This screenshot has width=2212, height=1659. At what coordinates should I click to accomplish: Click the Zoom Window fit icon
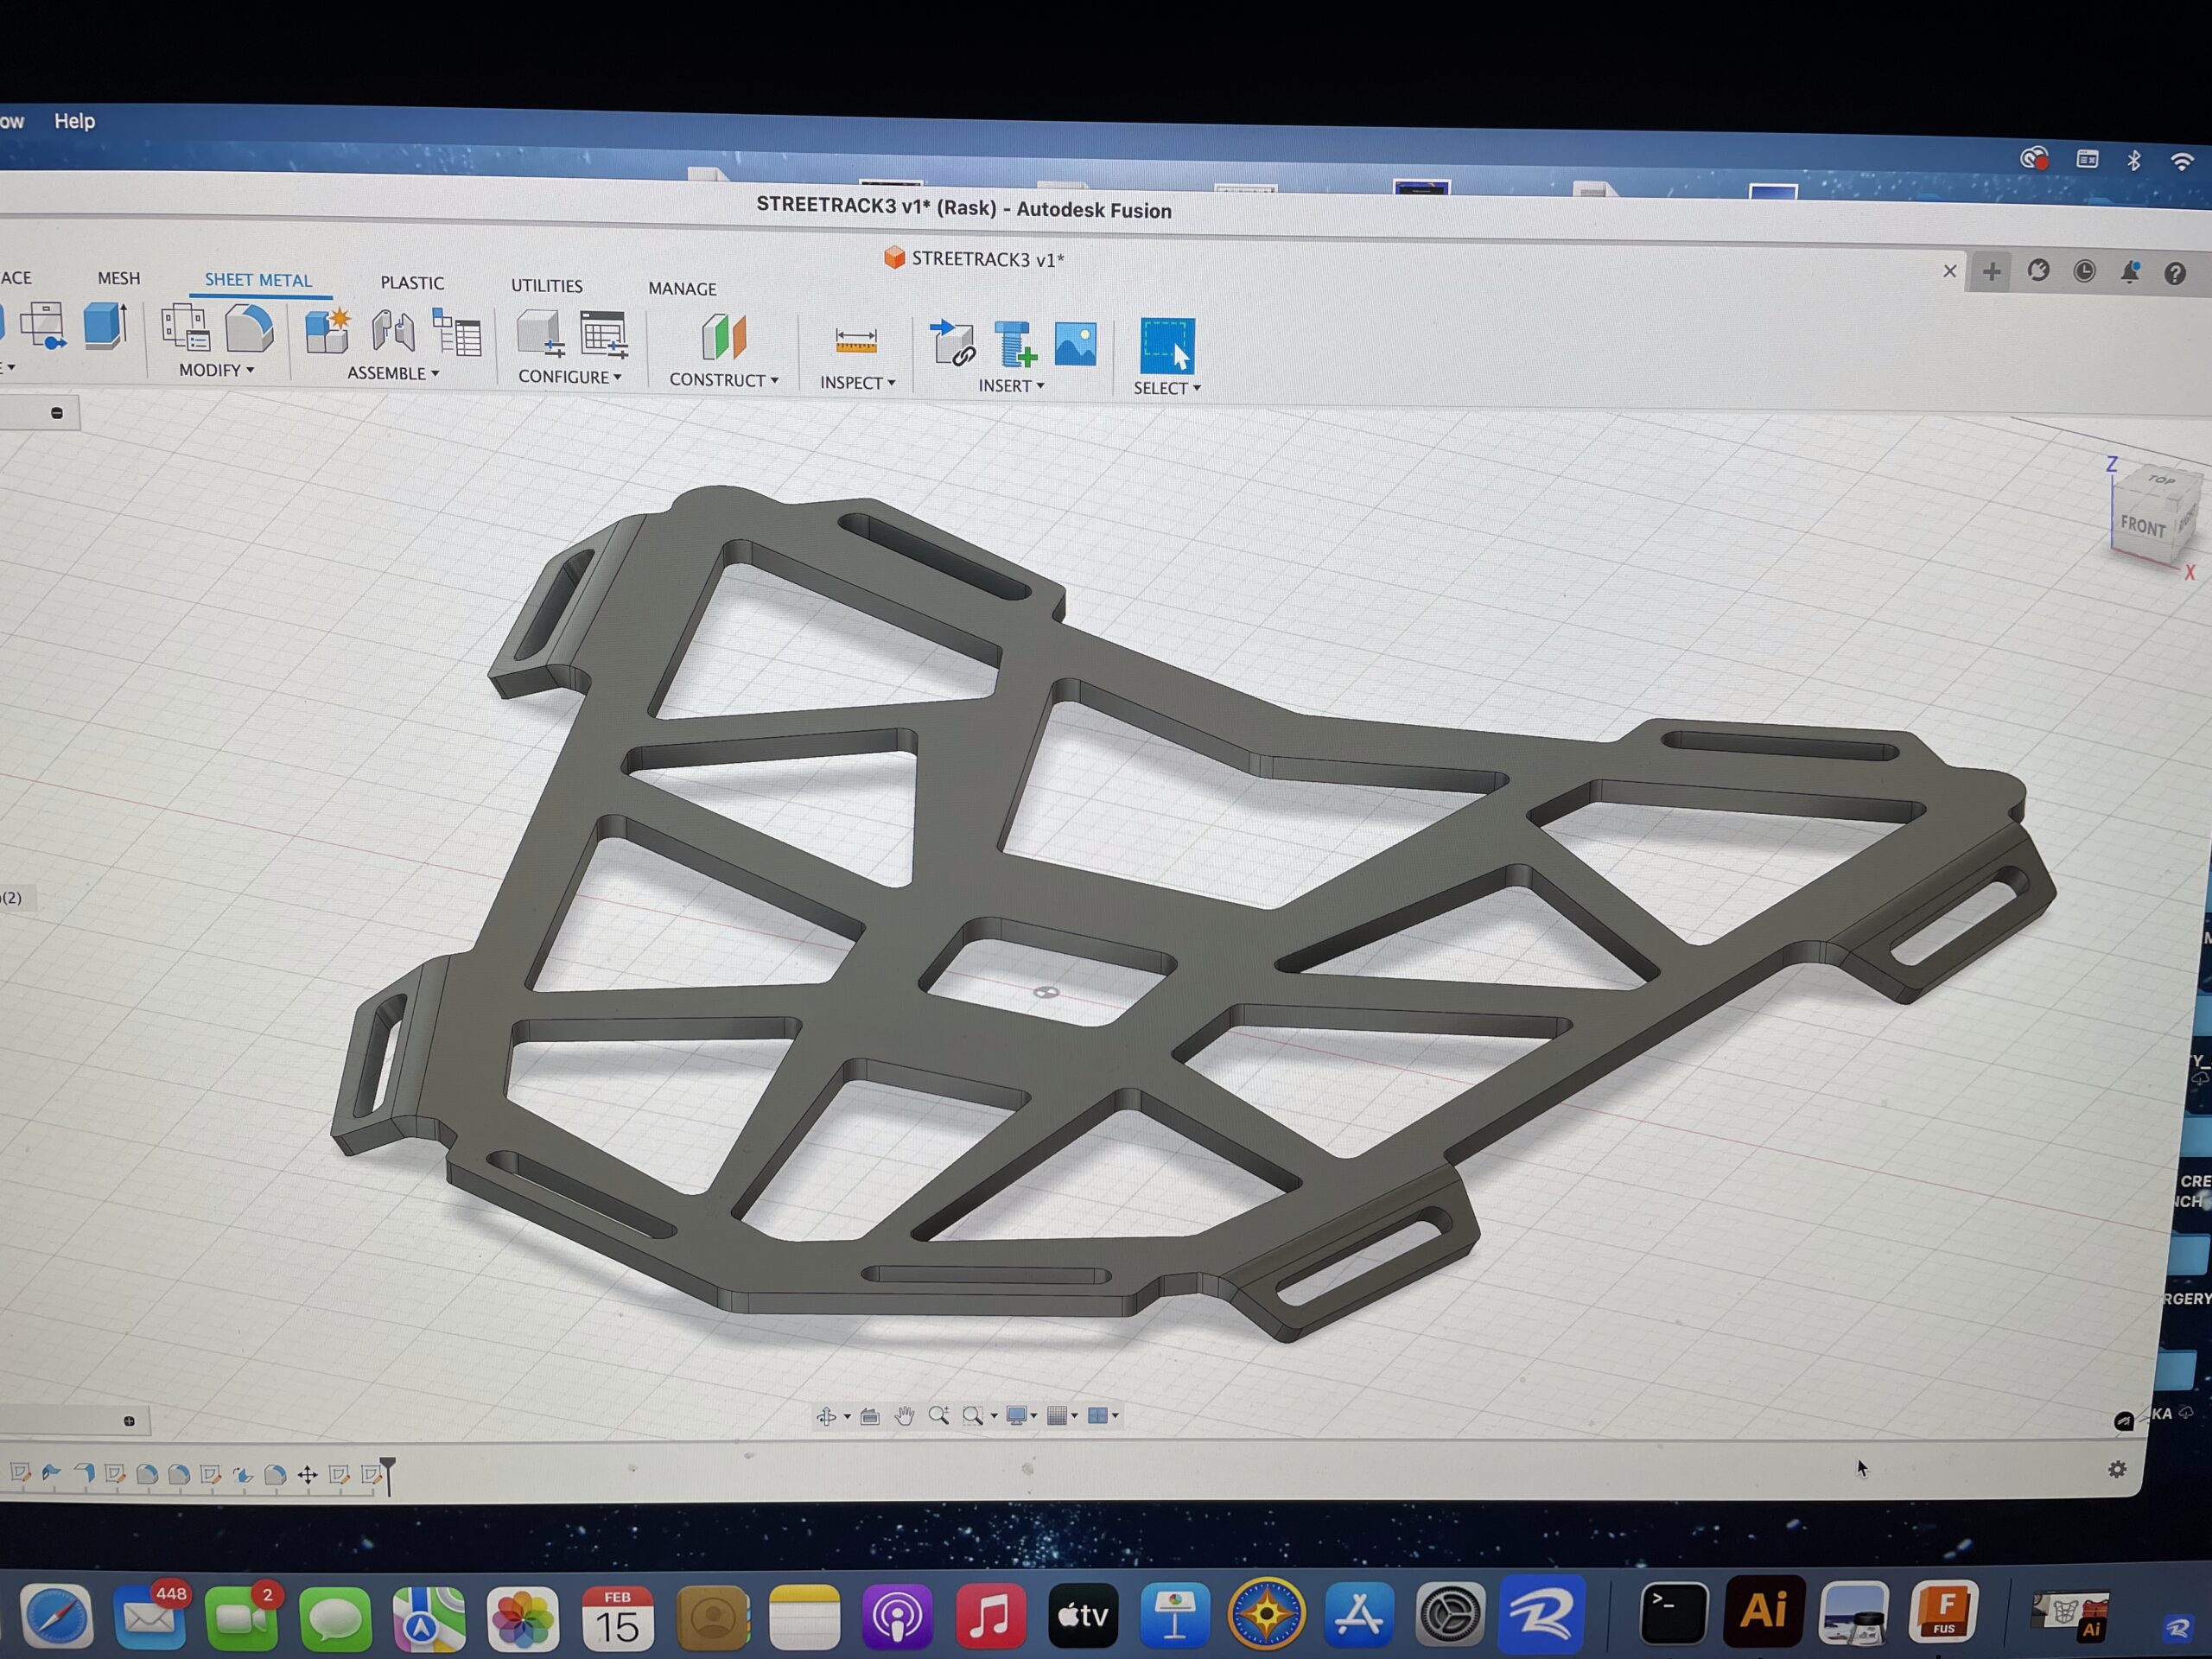(972, 1415)
